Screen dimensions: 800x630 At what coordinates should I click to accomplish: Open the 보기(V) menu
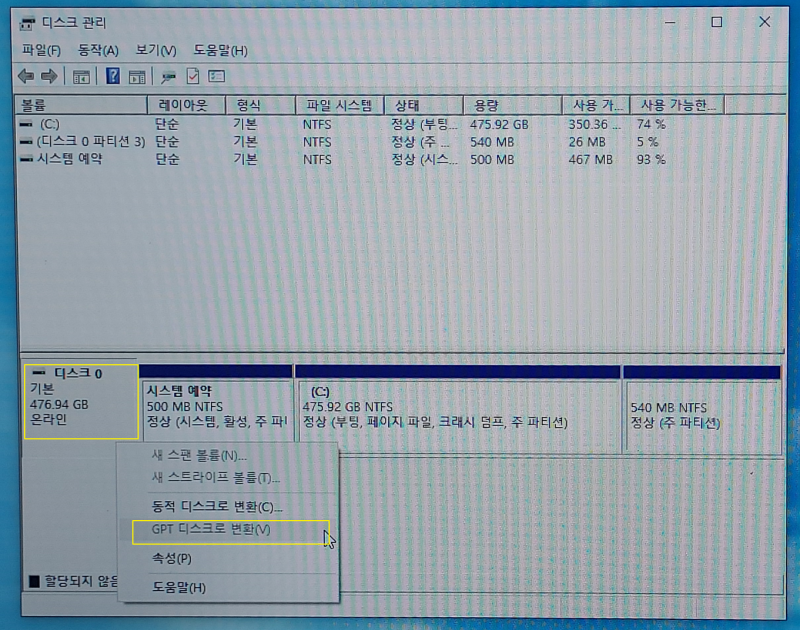(x=156, y=51)
